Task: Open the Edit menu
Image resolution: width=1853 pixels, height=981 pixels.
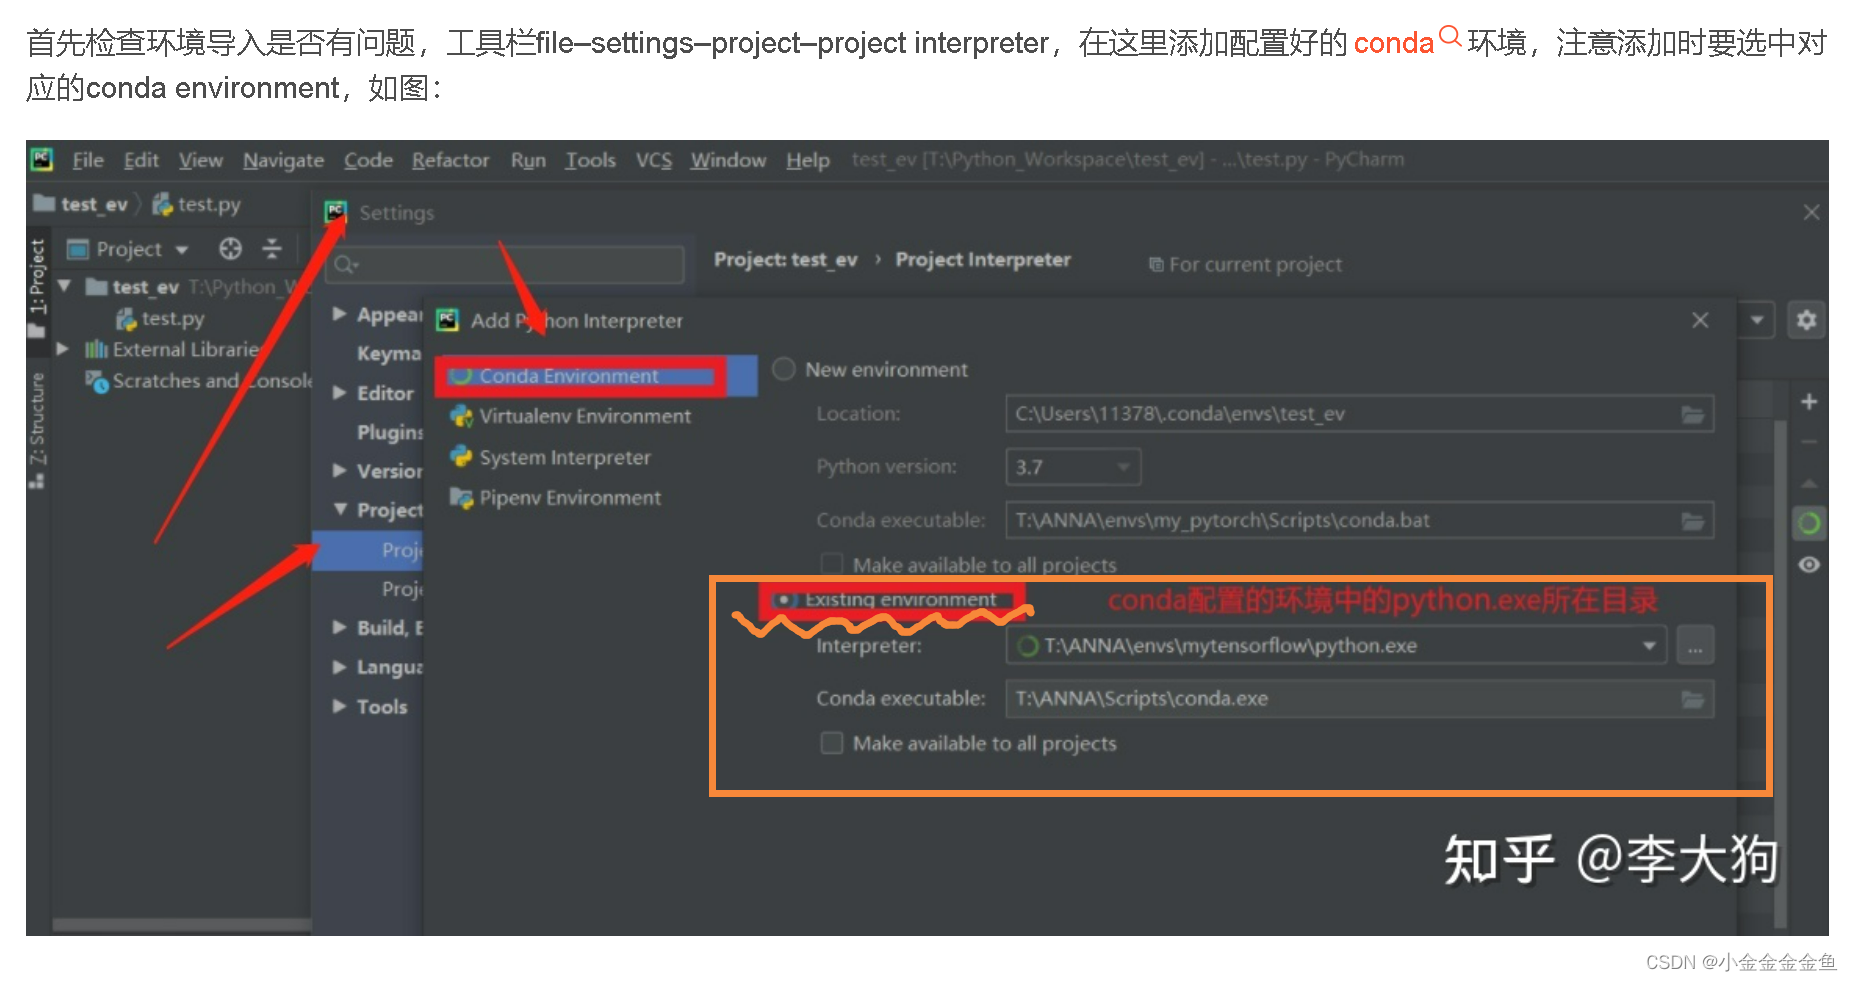Action: pyautogui.click(x=141, y=160)
